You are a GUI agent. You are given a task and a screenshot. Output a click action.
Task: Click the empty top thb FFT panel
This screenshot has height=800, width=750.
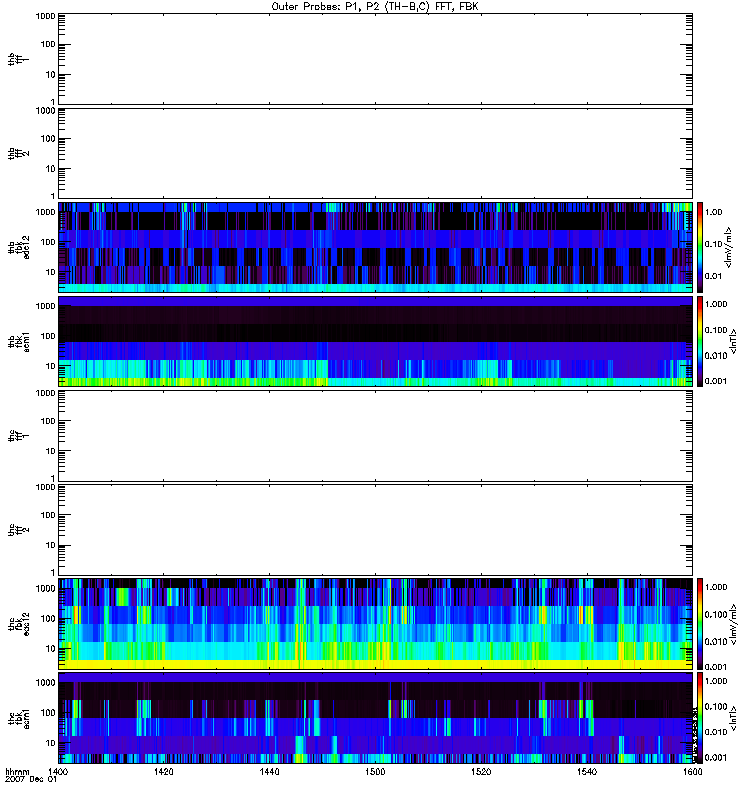374,58
